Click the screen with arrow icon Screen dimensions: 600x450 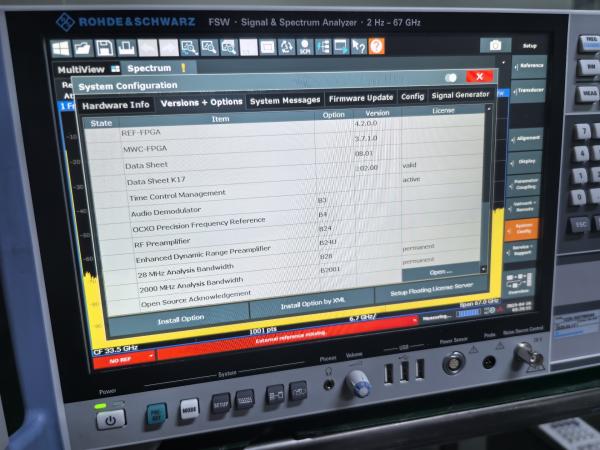[x=341, y=47]
